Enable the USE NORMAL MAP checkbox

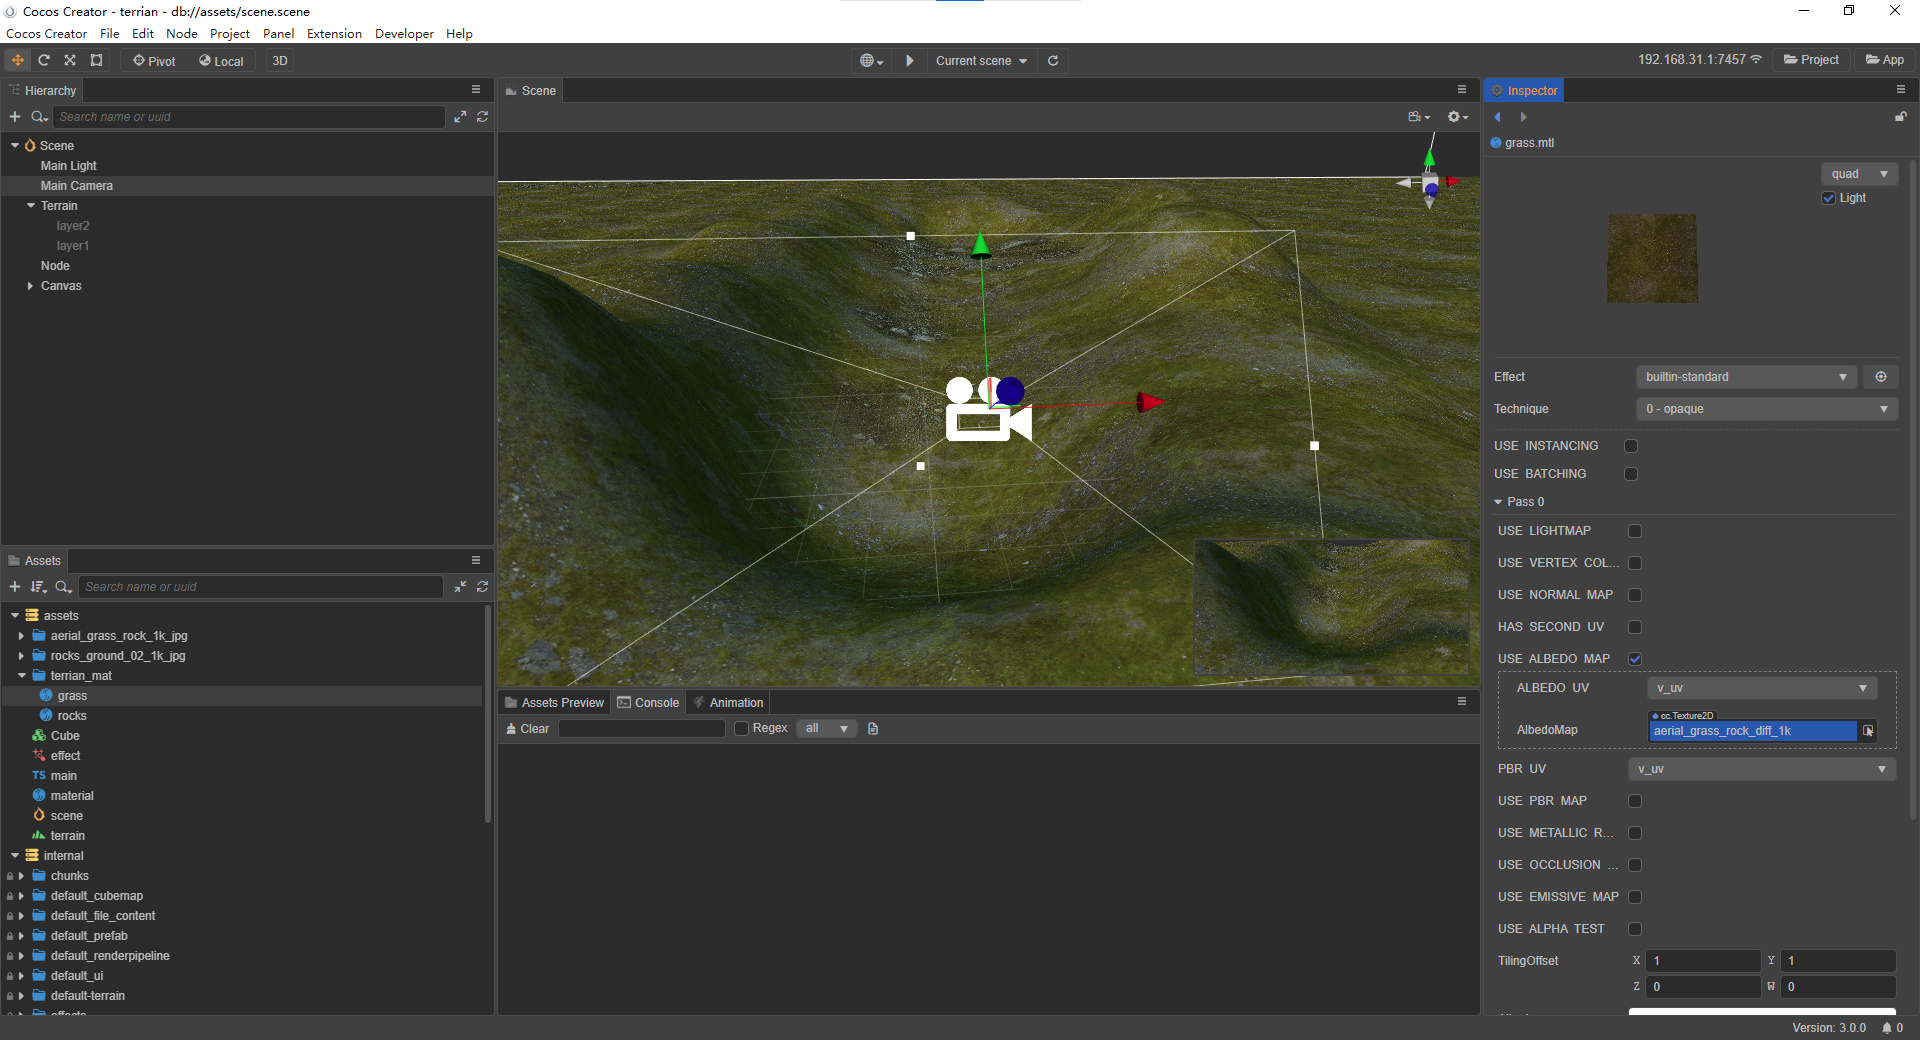(x=1635, y=595)
